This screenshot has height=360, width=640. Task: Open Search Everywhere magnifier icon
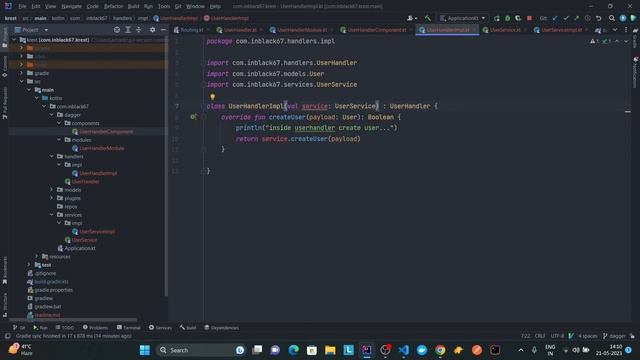tap(611, 18)
